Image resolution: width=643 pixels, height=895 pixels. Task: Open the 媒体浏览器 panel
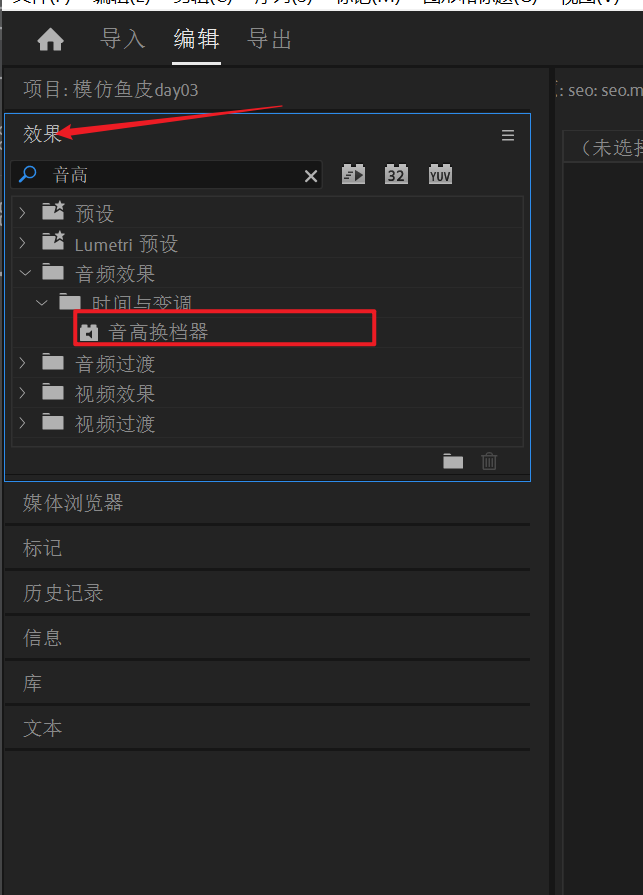click(x=73, y=503)
